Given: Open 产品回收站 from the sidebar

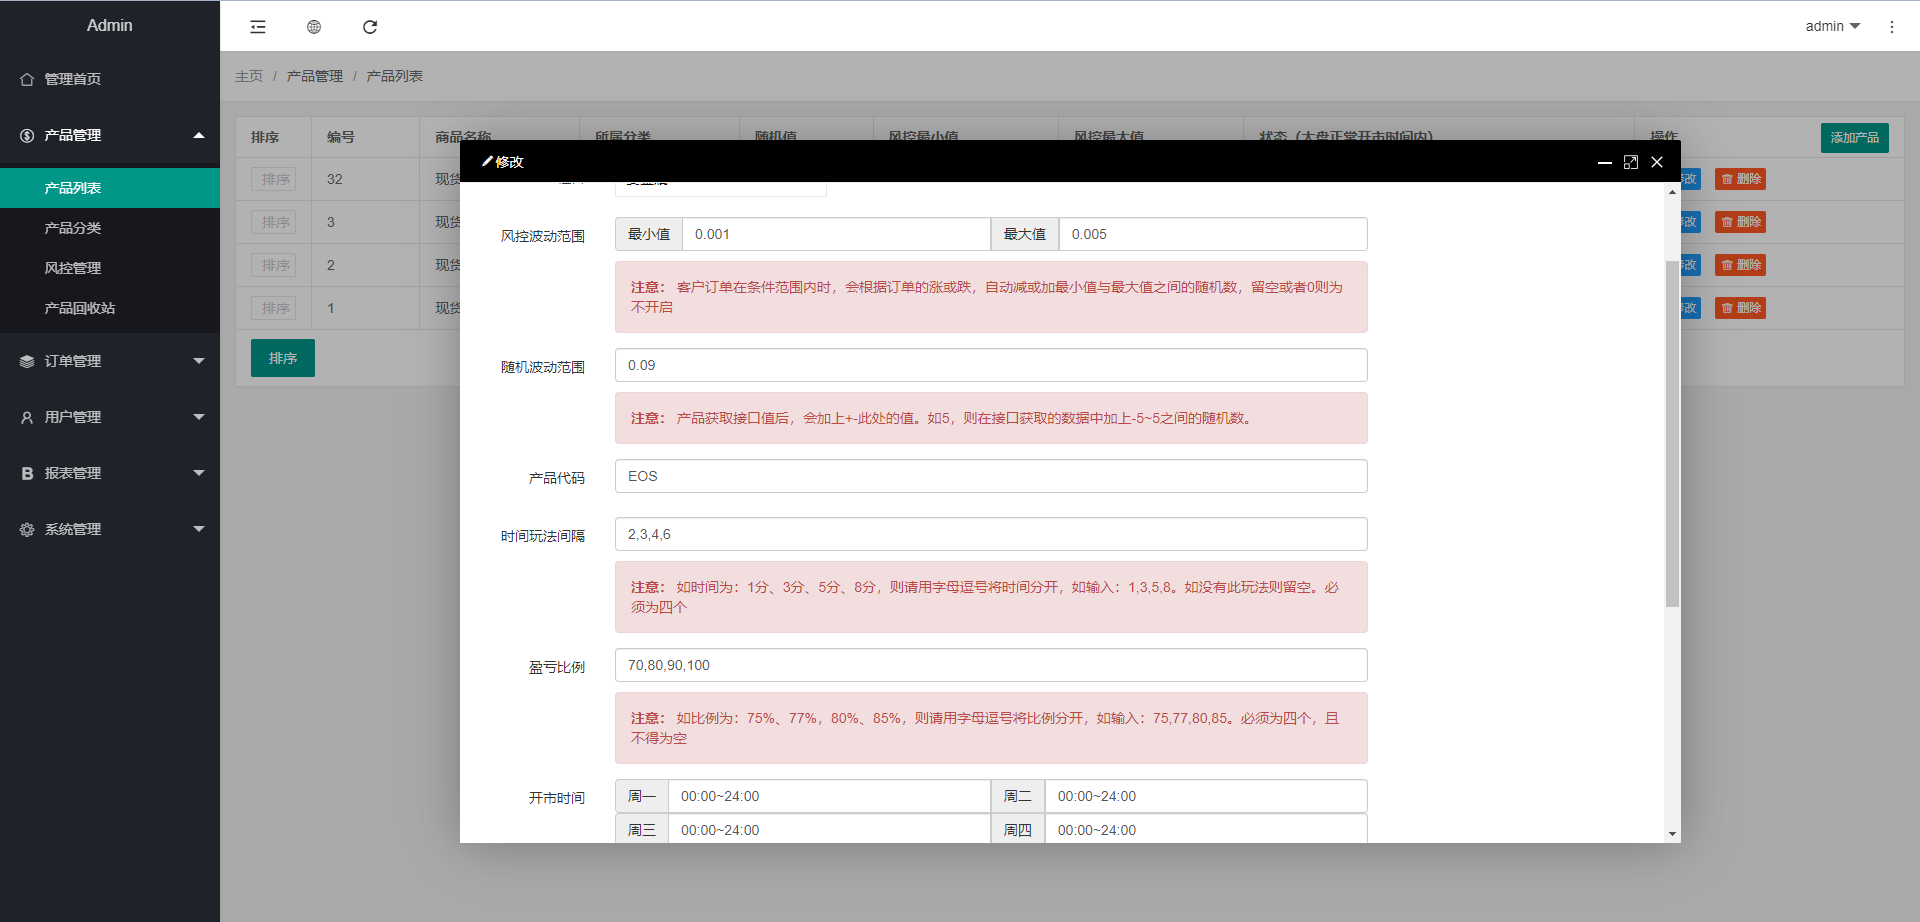Looking at the screenshot, I should 80,308.
